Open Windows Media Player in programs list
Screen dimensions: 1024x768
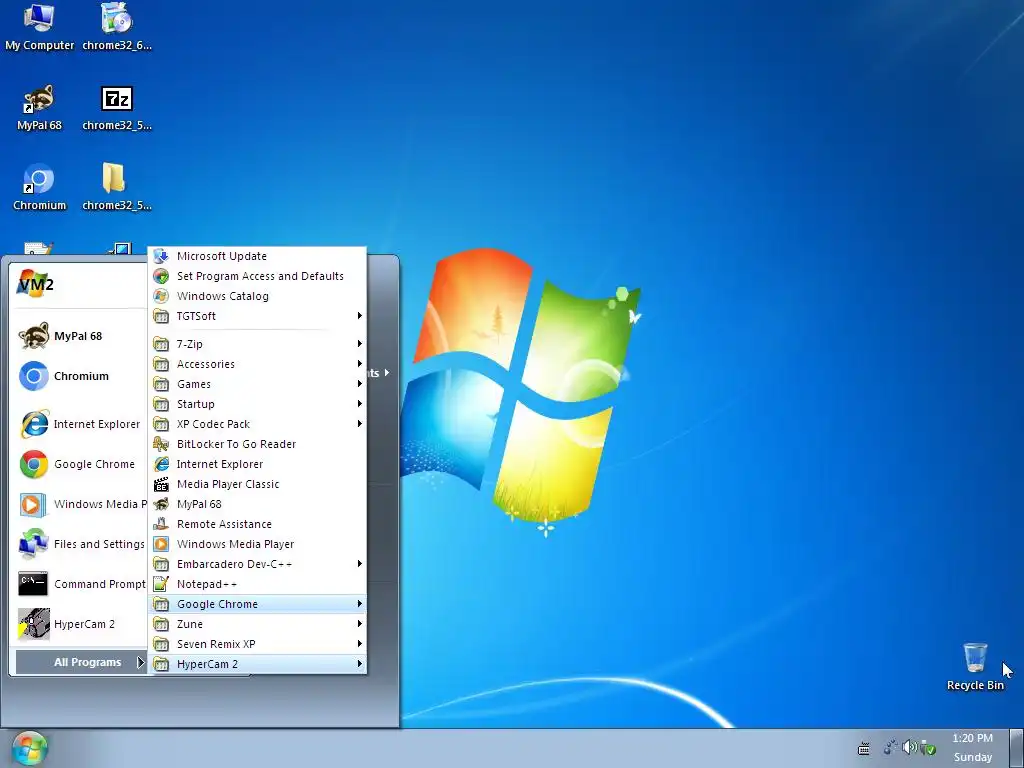click(x=257, y=544)
